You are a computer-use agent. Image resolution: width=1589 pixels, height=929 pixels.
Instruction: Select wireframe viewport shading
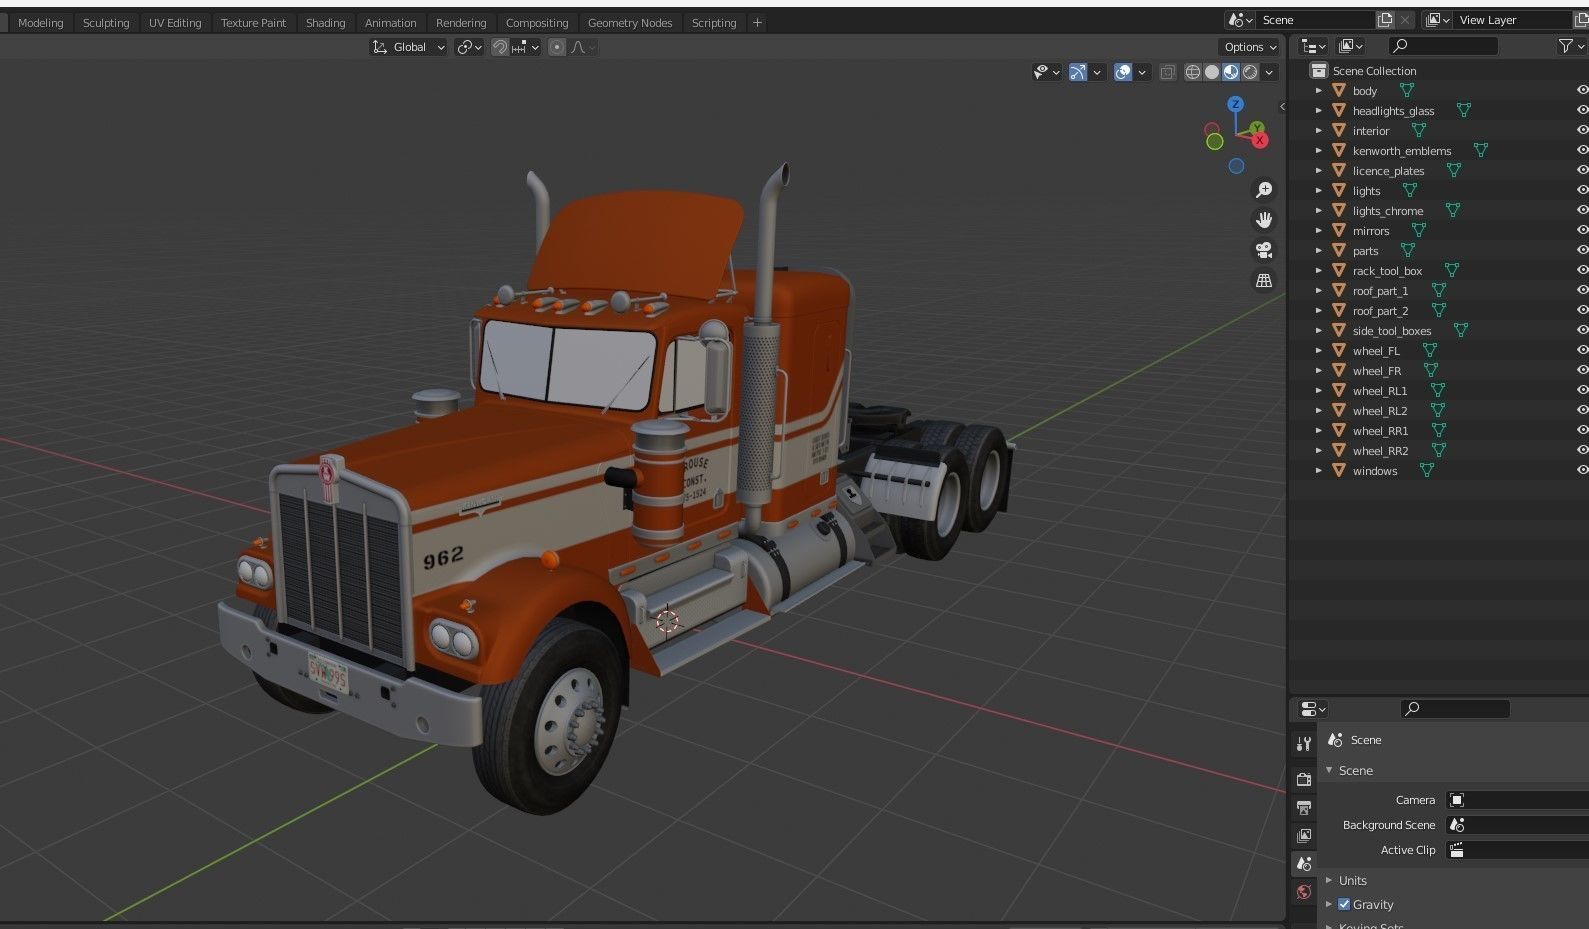(x=1193, y=72)
